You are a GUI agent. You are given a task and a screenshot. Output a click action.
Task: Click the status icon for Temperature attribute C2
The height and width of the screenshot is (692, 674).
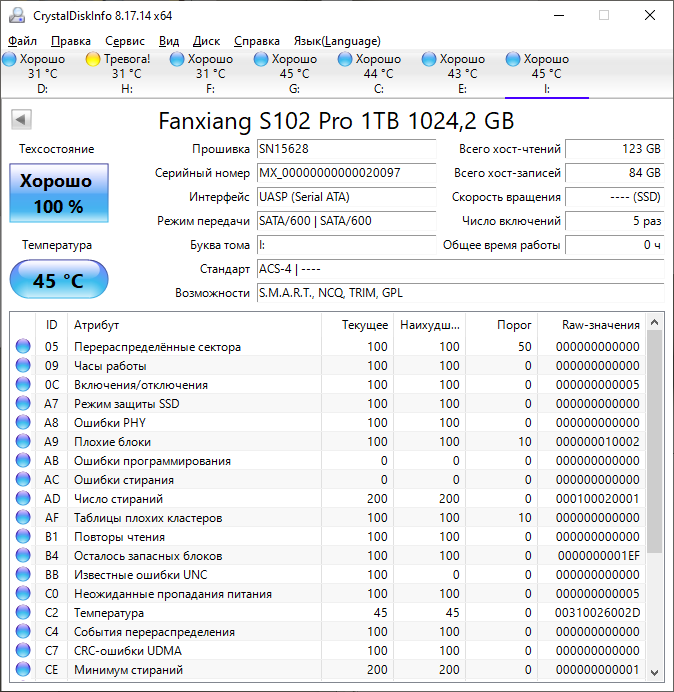[23, 613]
